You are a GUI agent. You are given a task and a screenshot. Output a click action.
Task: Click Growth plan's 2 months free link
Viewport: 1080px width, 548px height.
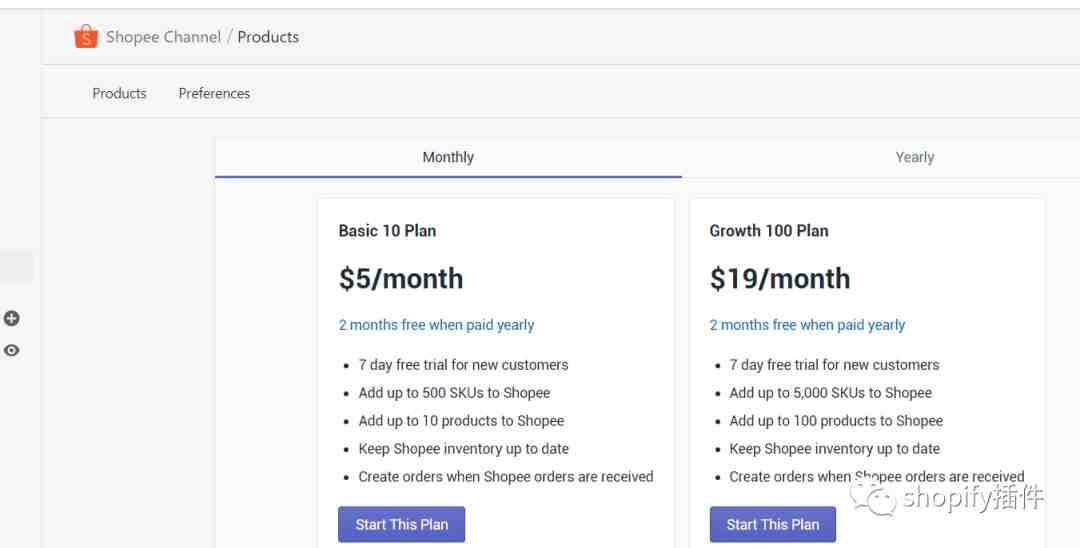coord(807,325)
